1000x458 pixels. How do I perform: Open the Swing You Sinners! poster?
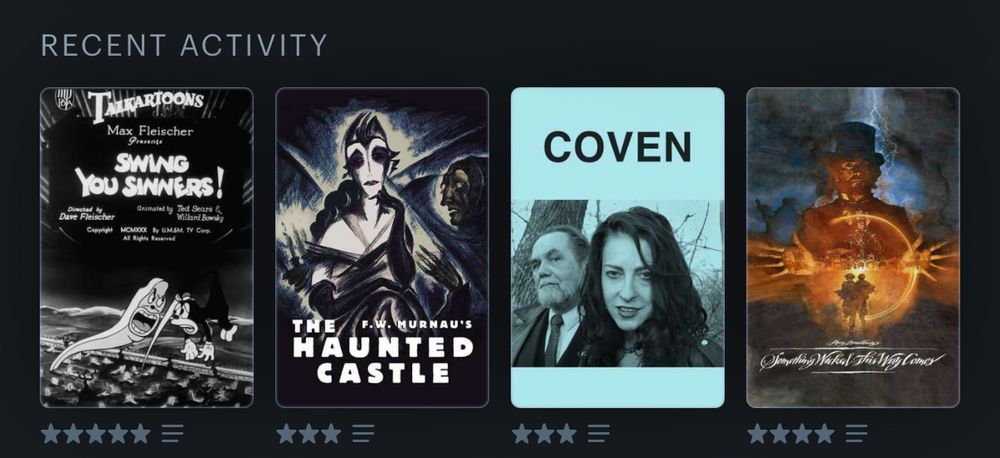(147, 247)
